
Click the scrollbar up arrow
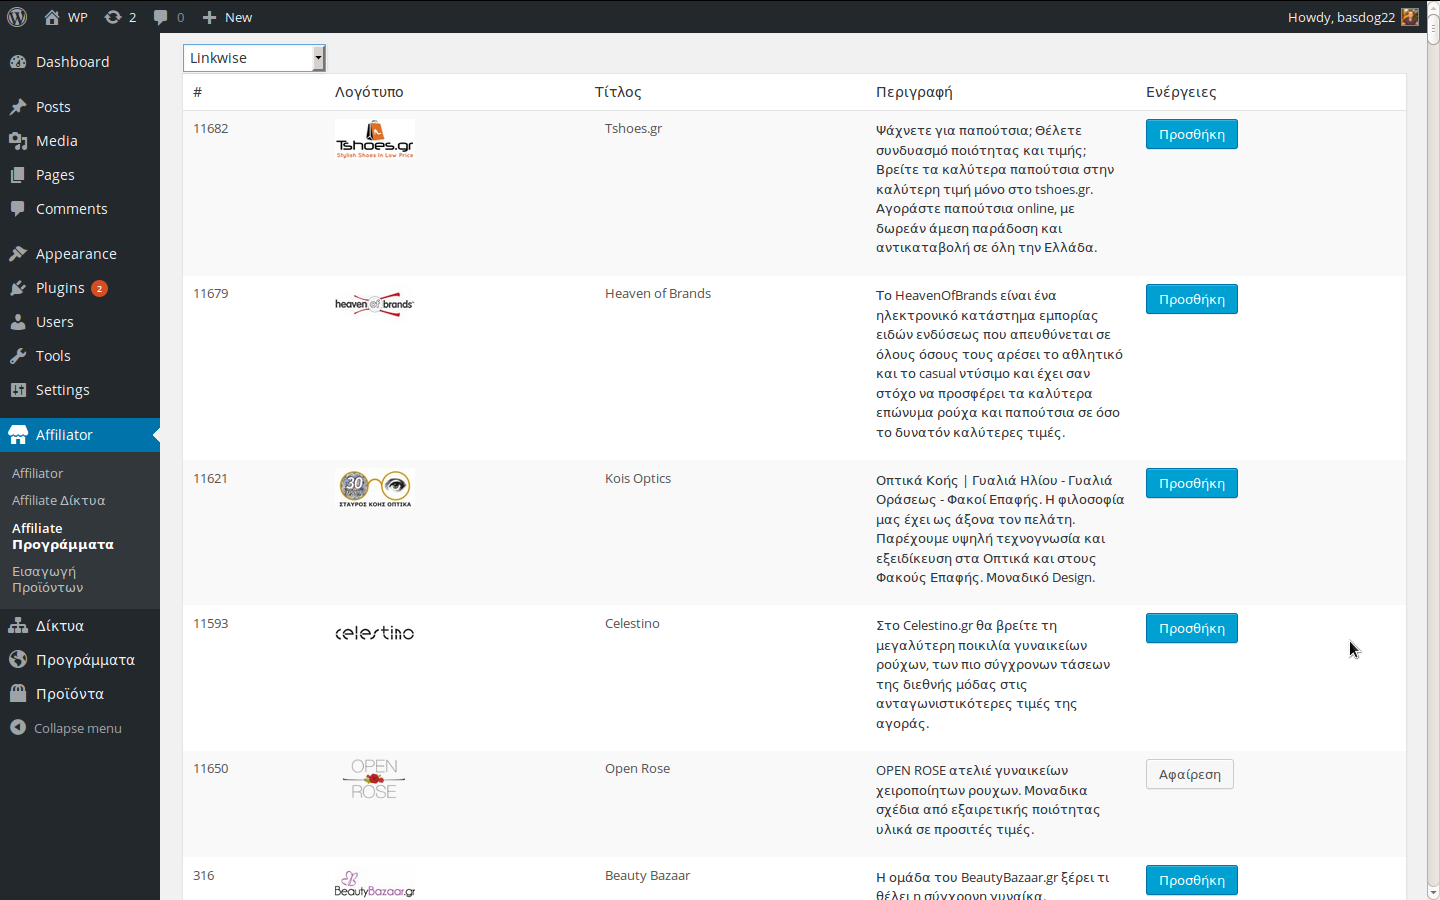[1433, 7]
